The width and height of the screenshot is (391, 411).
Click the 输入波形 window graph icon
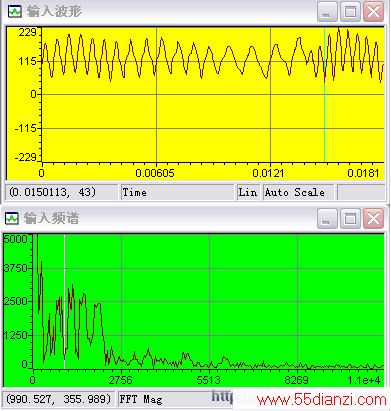coord(14,12)
